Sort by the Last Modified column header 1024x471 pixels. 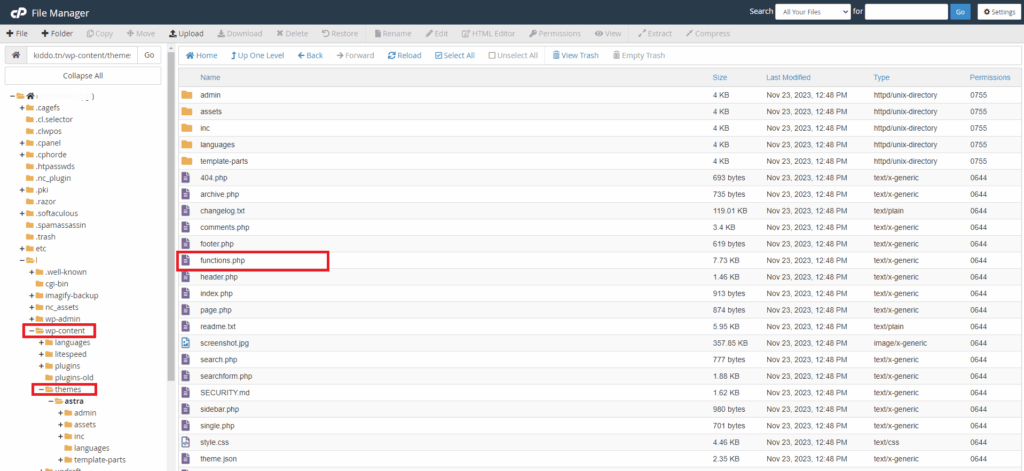click(788, 77)
